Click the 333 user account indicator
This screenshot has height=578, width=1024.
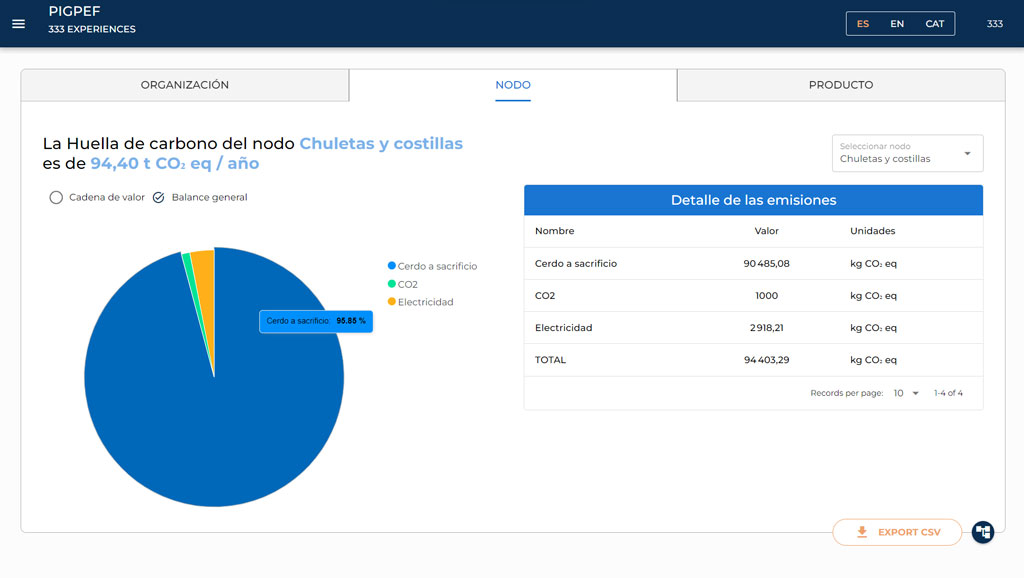pos(994,24)
